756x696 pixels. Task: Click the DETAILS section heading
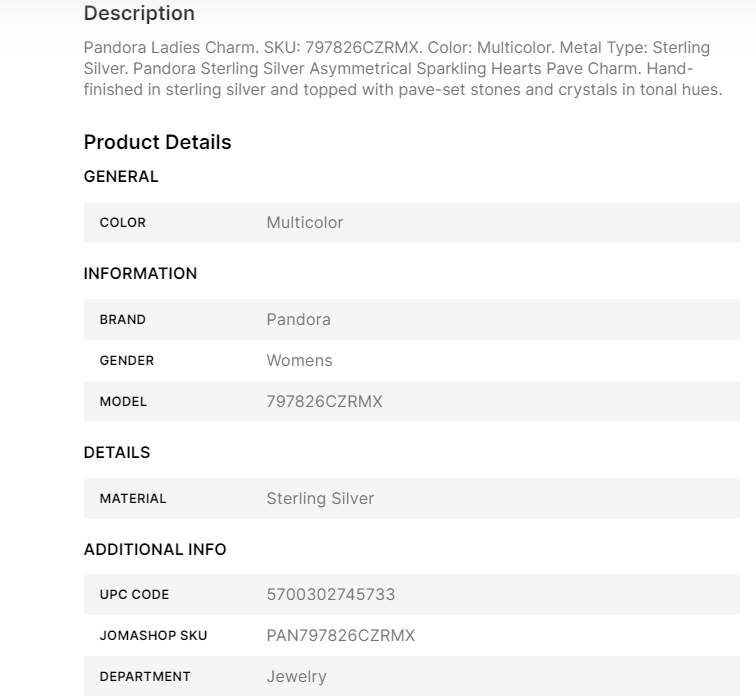pyautogui.click(x=117, y=452)
